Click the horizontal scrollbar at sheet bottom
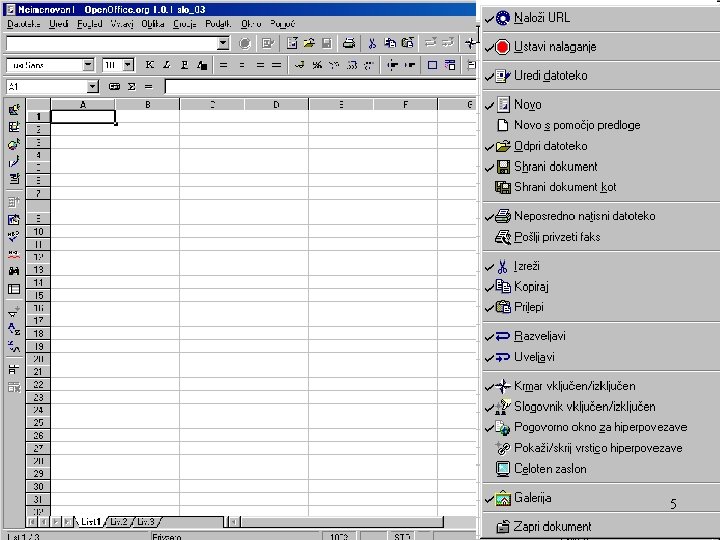720x540 pixels. point(342,522)
